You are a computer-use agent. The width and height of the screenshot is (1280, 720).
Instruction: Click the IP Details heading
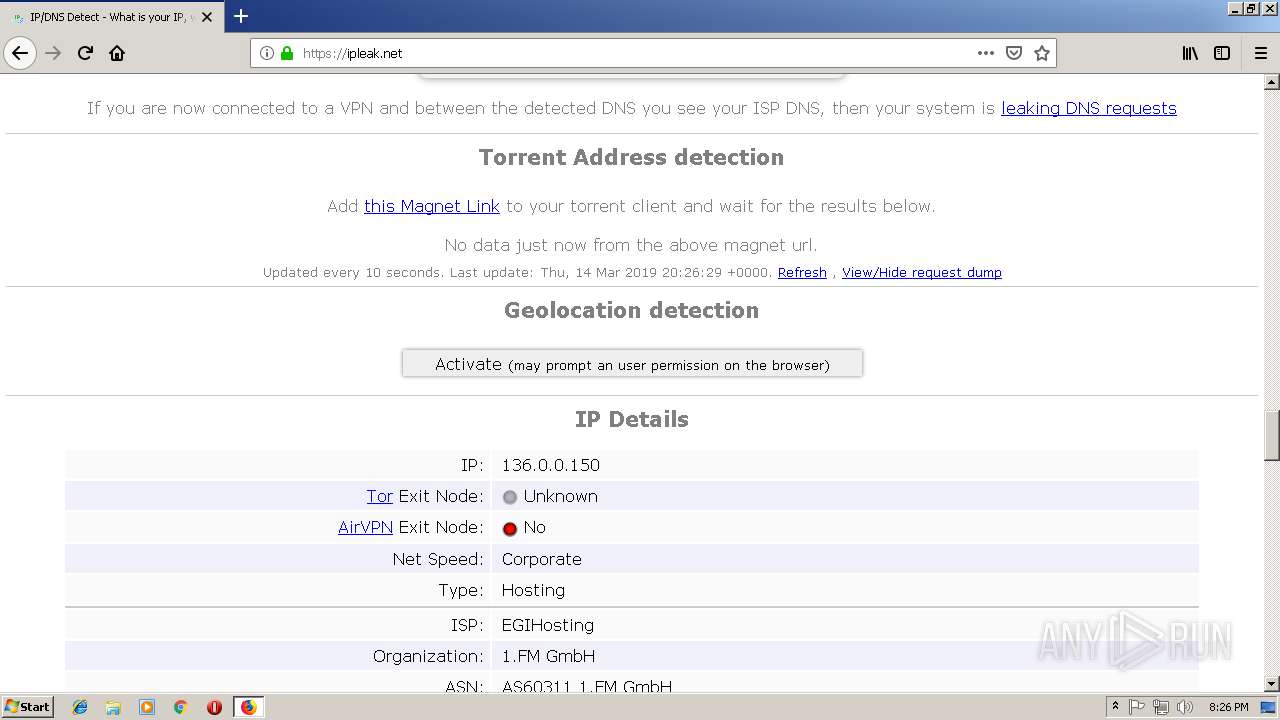pos(631,419)
